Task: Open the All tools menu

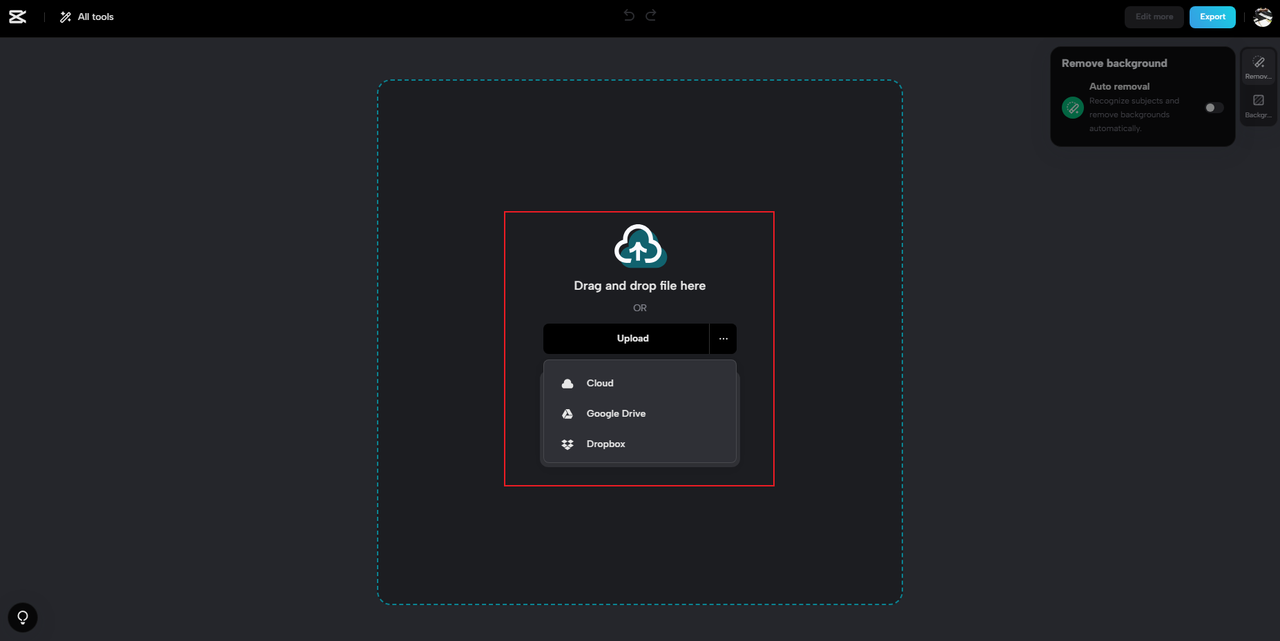Action: [x=86, y=17]
